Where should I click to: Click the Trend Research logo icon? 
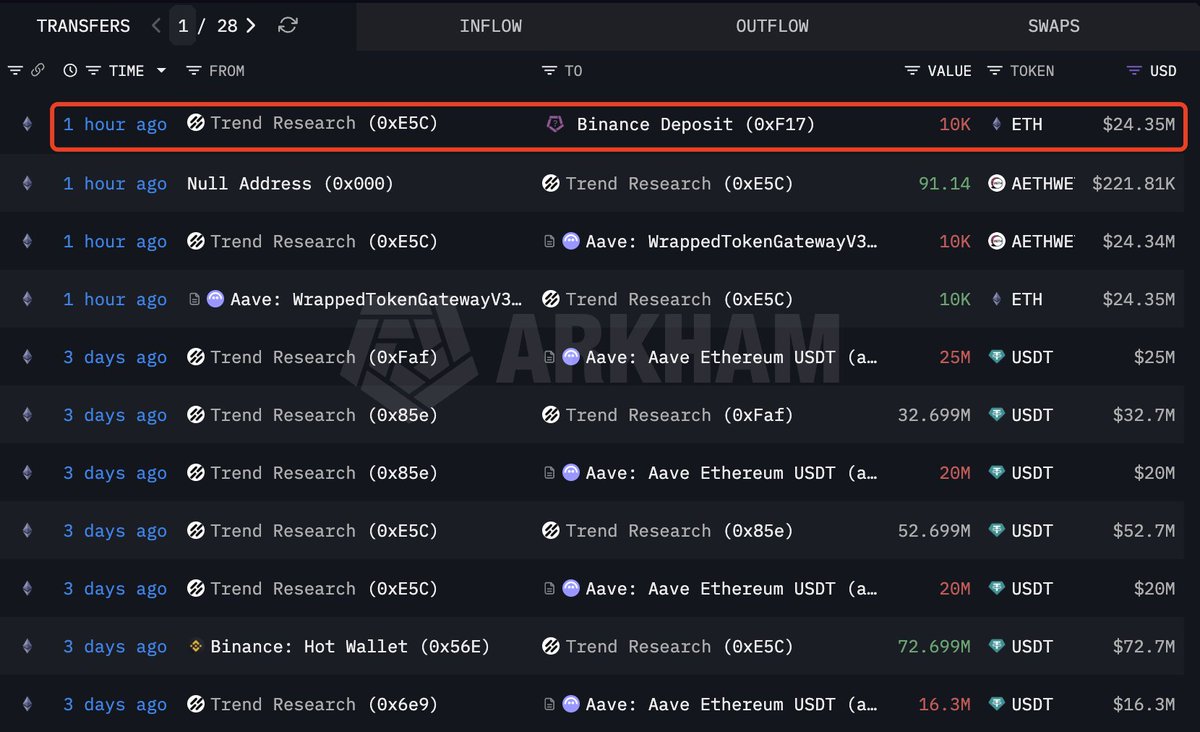click(196, 124)
